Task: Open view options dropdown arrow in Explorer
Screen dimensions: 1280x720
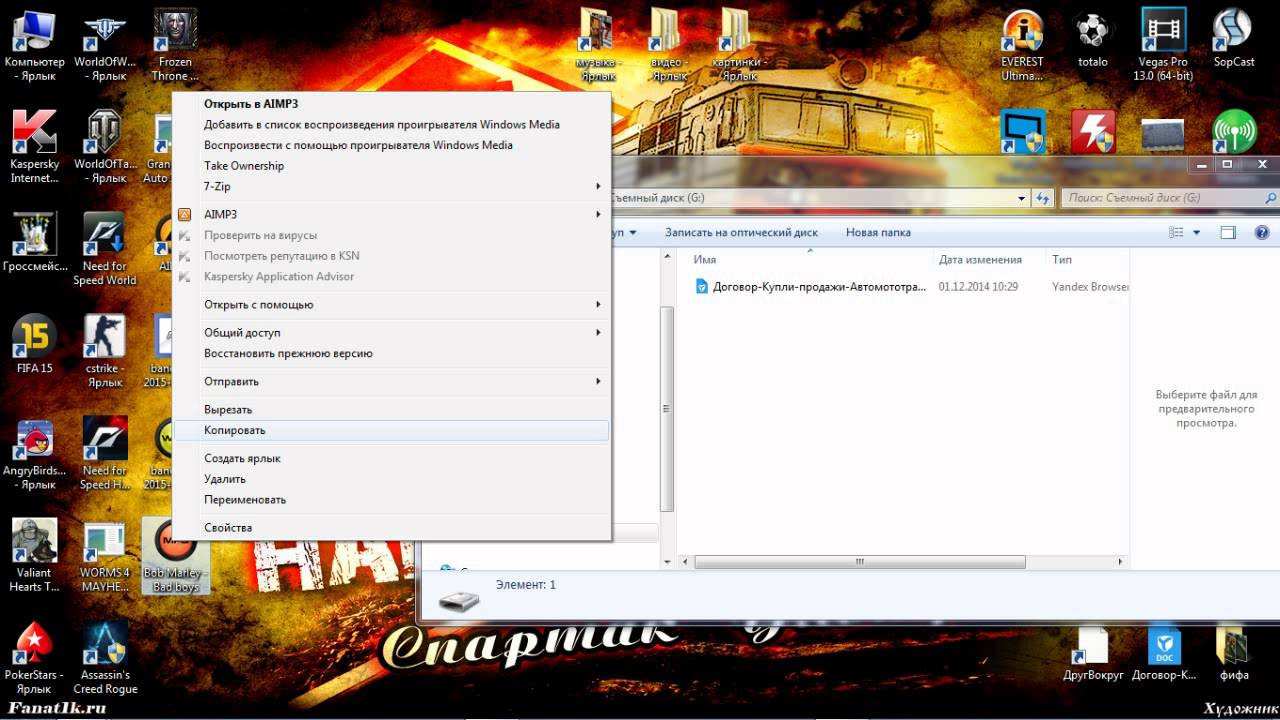Action: pos(1197,232)
